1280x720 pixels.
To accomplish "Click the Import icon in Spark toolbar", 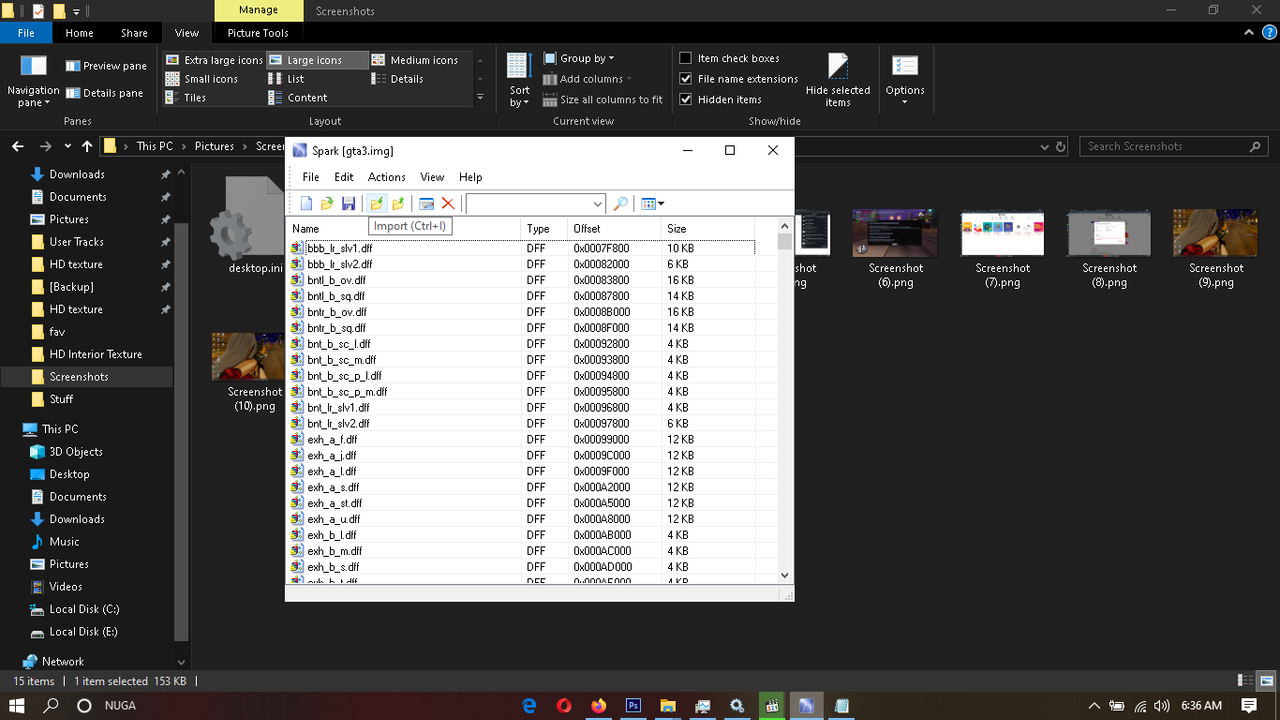I will [x=377, y=204].
